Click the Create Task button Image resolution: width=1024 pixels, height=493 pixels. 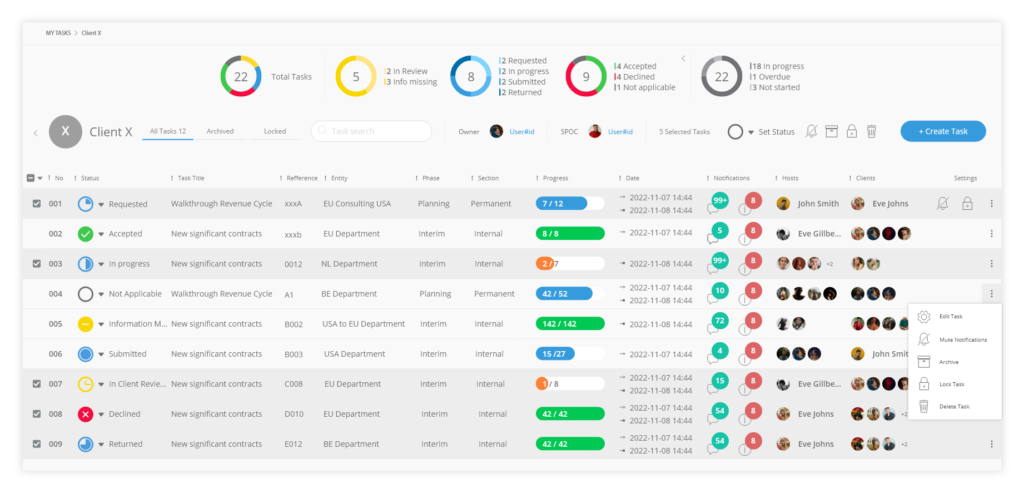click(943, 131)
